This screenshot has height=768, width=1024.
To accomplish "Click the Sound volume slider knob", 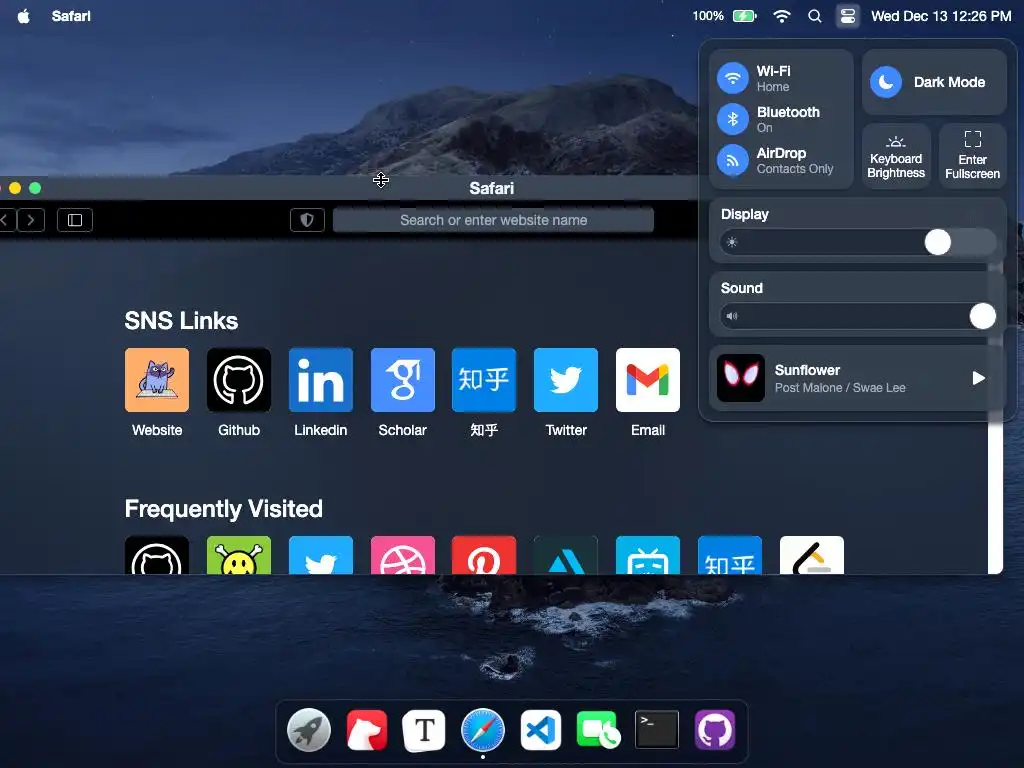I will point(982,316).
